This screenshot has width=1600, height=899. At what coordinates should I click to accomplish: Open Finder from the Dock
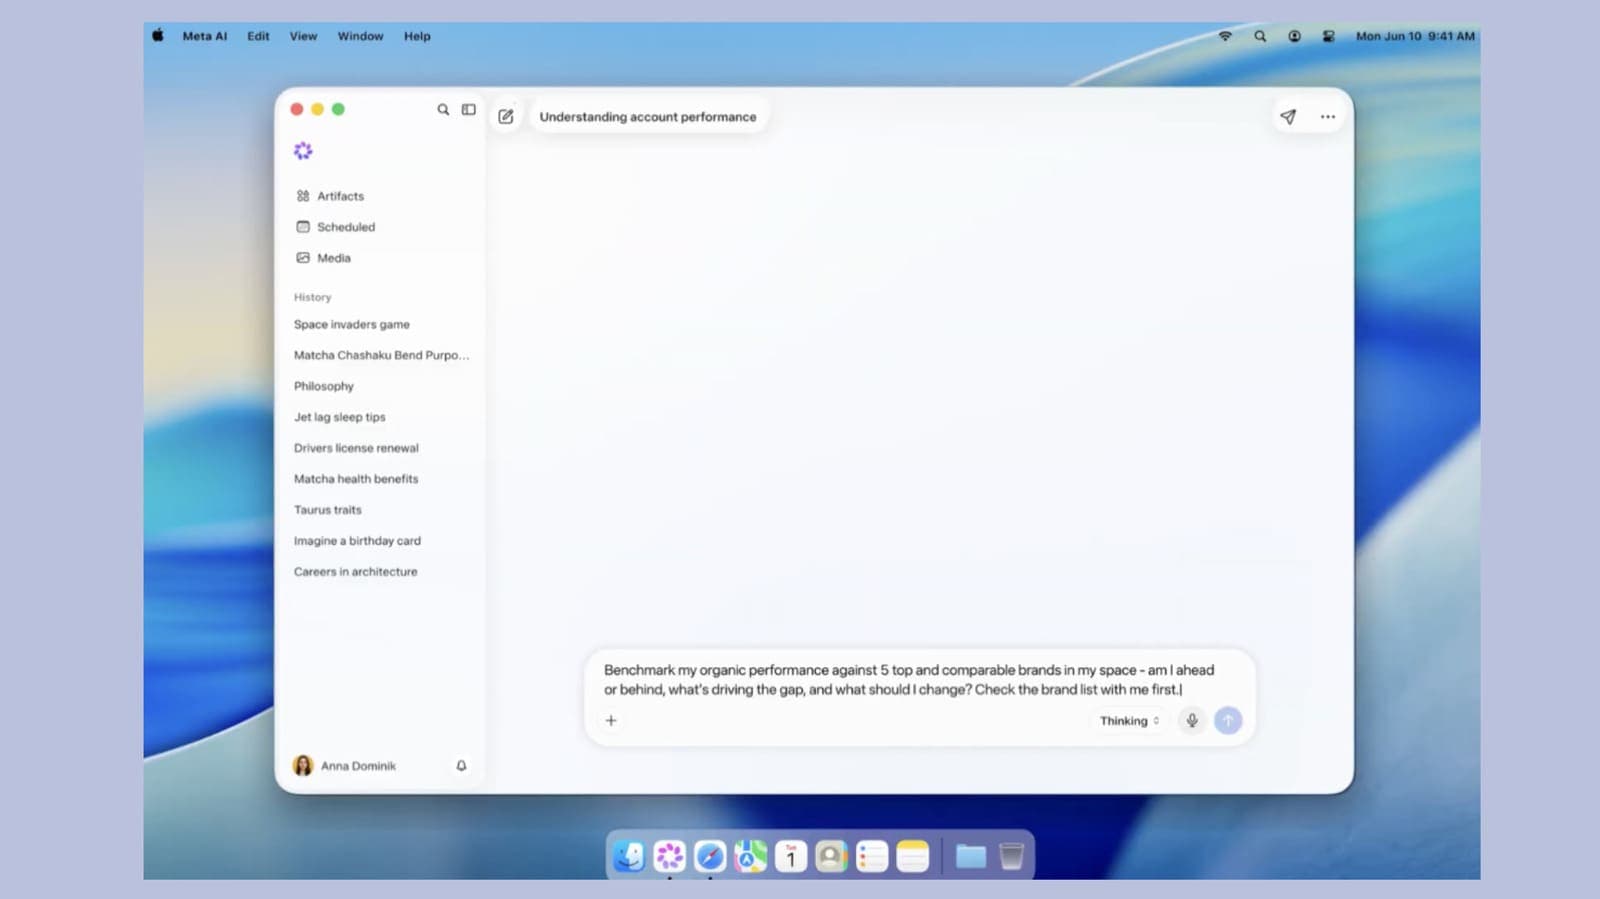click(x=629, y=856)
